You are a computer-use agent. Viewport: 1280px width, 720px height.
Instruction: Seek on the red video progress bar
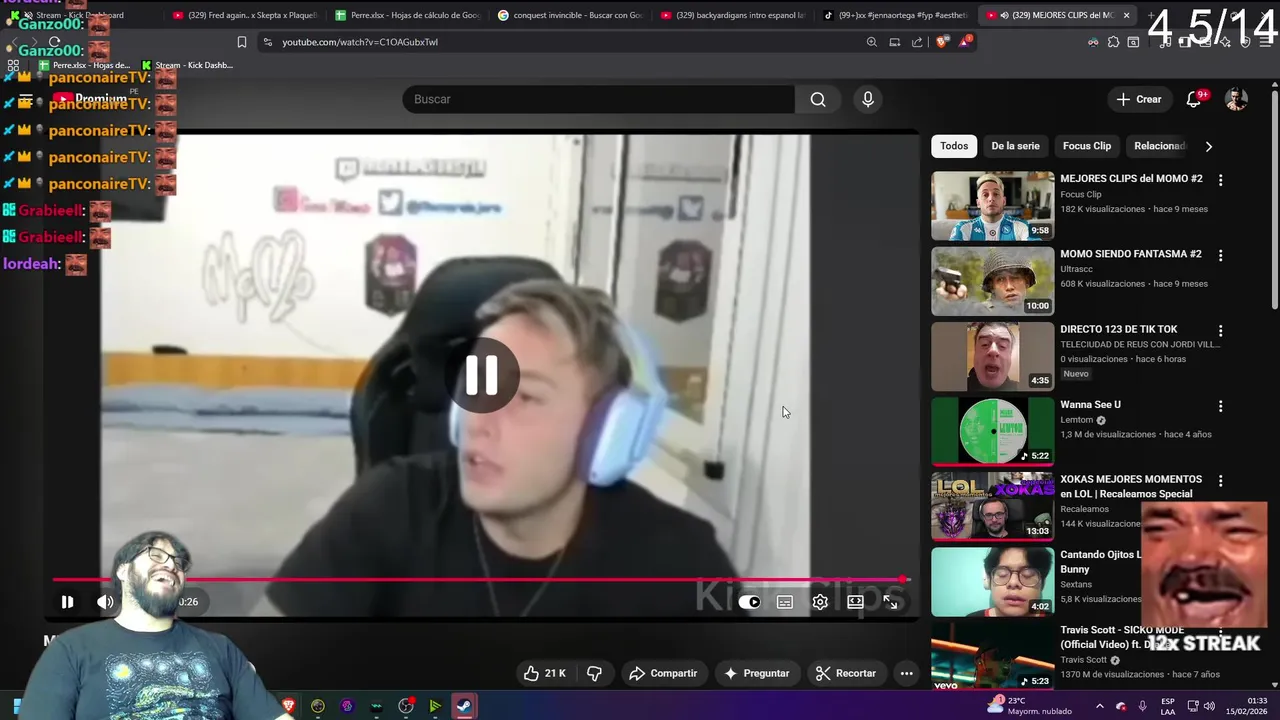pos(480,579)
